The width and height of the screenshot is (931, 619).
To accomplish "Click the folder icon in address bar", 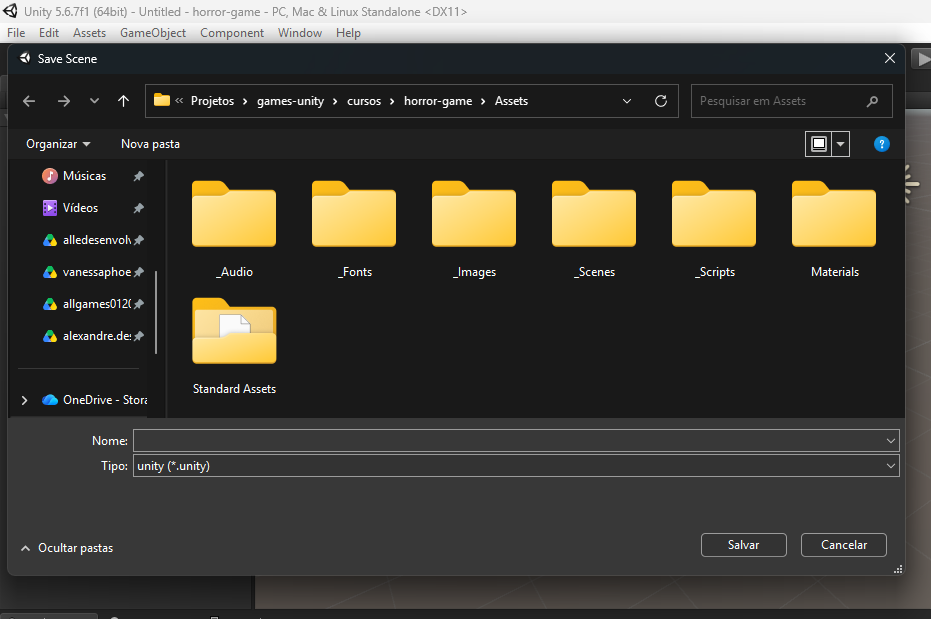I will pyautogui.click(x=162, y=100).
